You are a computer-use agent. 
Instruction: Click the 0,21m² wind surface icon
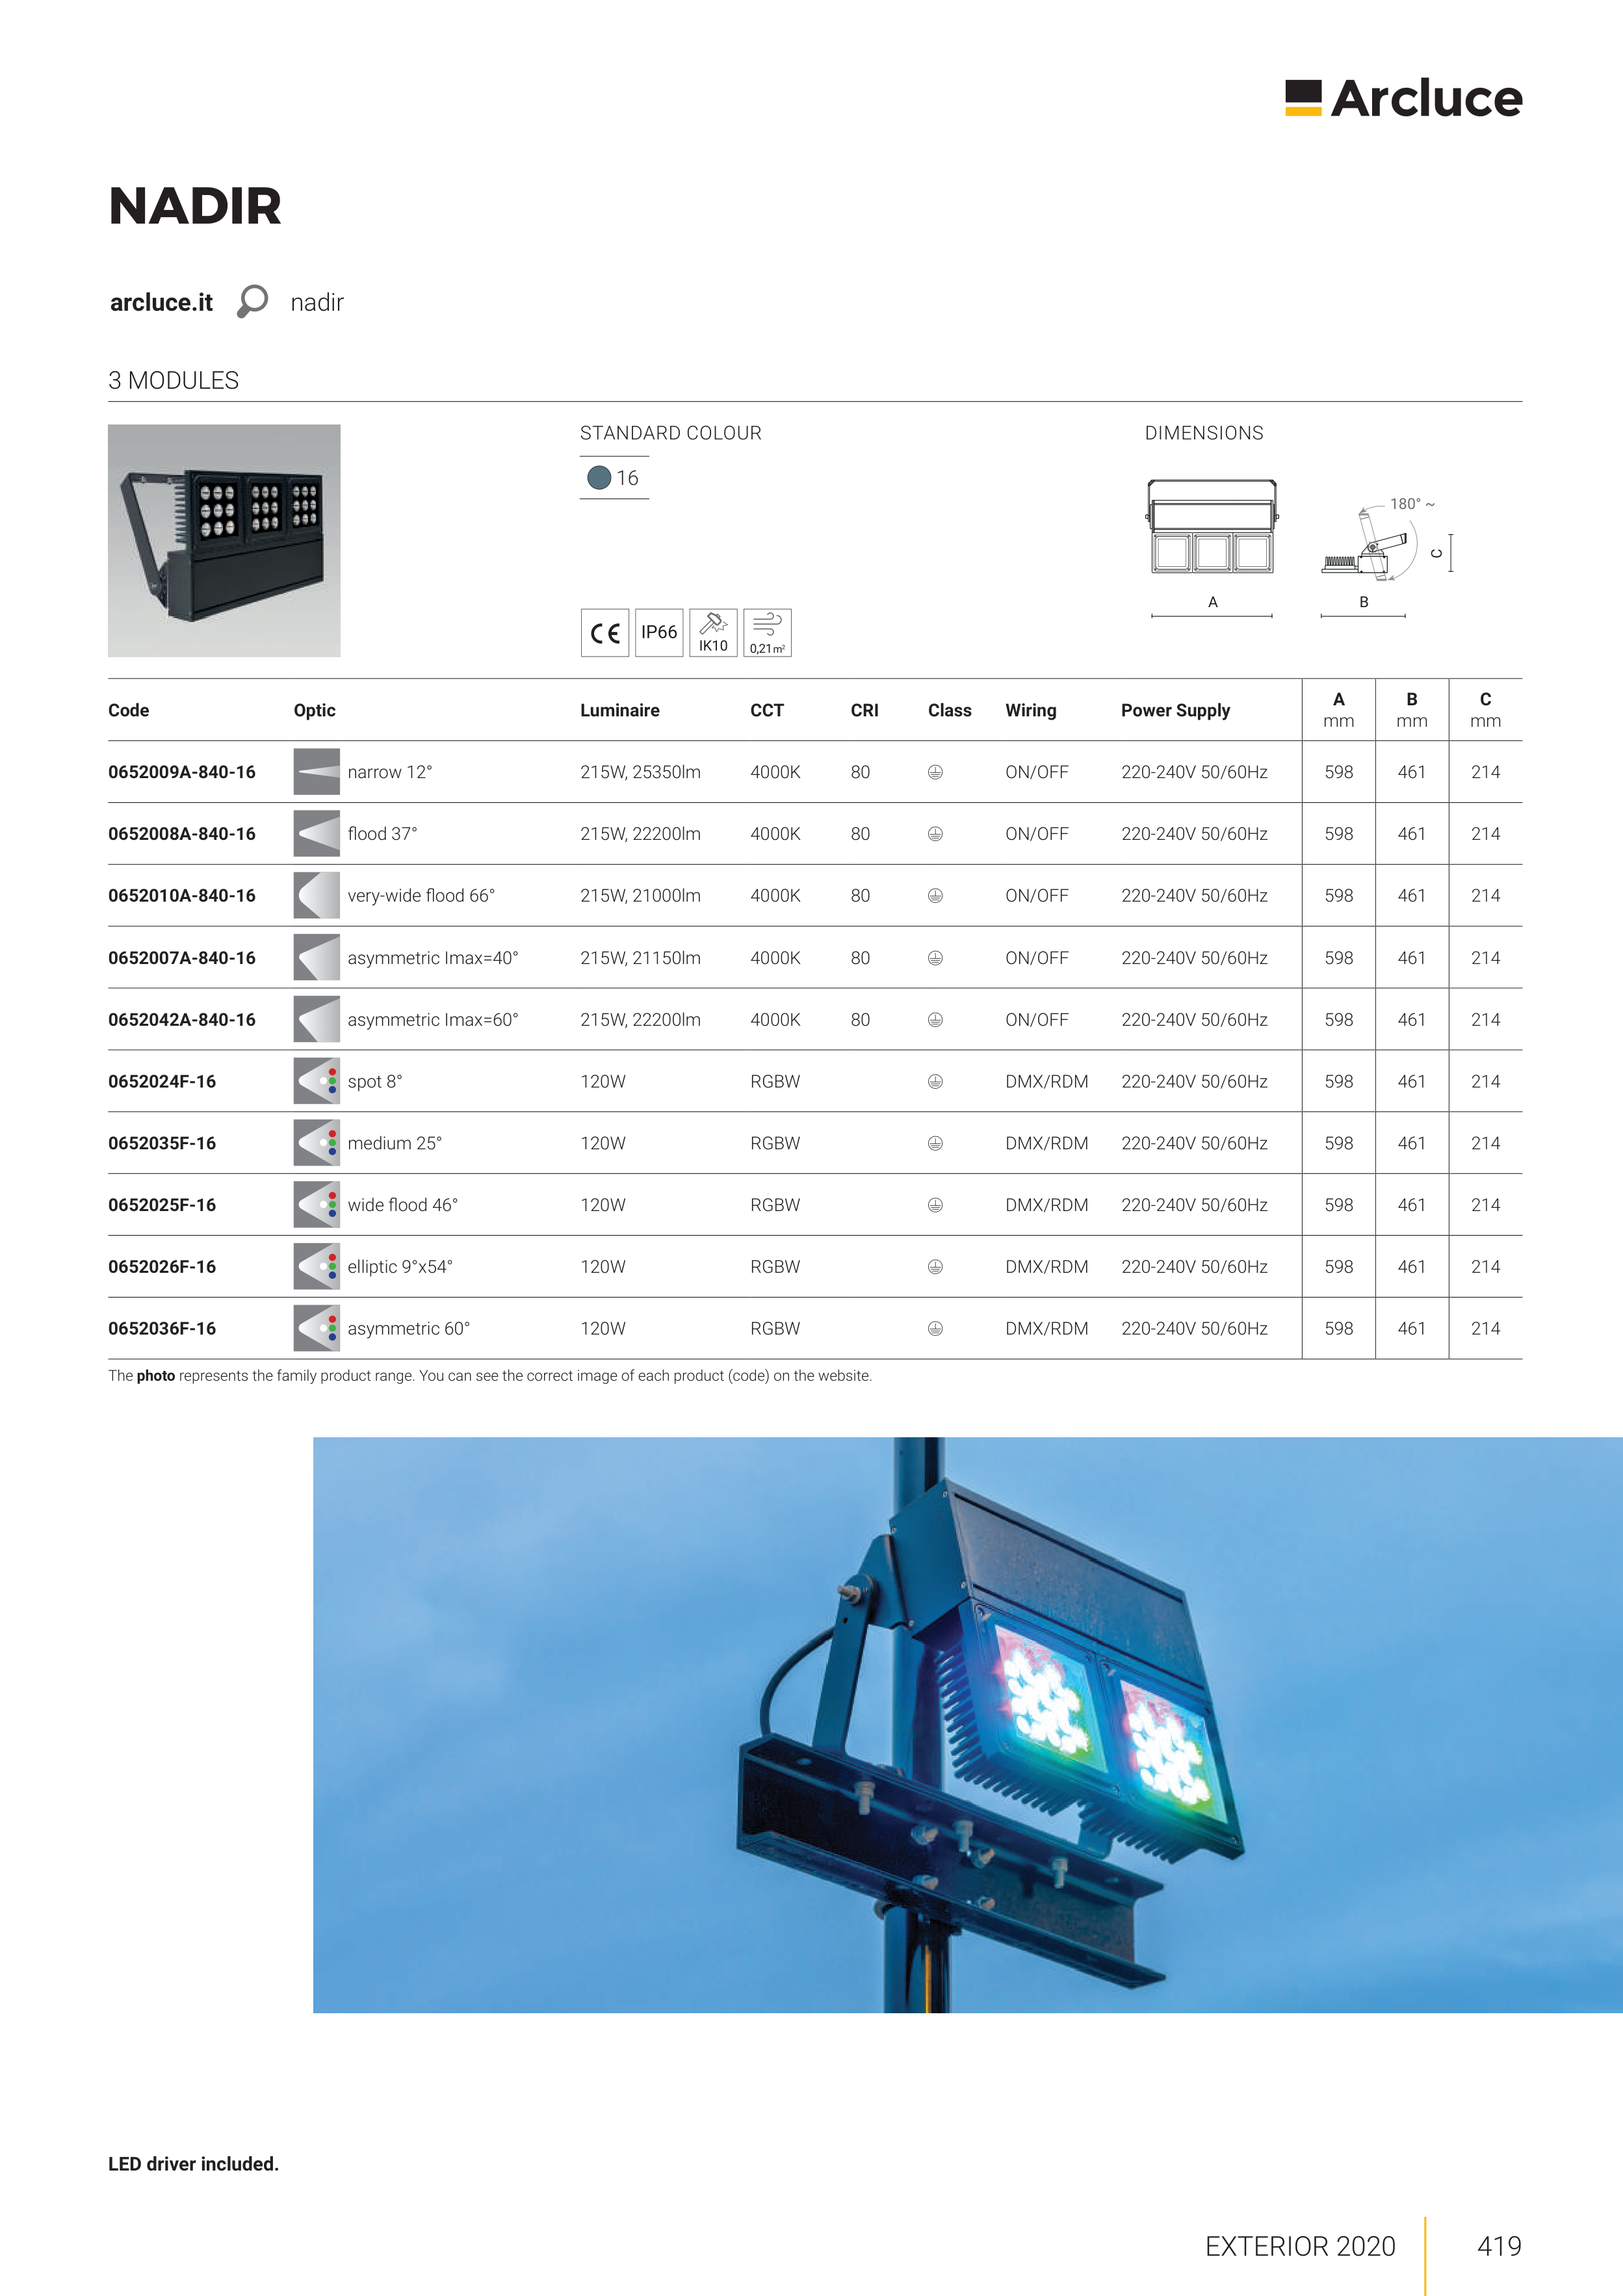(767, 633)
